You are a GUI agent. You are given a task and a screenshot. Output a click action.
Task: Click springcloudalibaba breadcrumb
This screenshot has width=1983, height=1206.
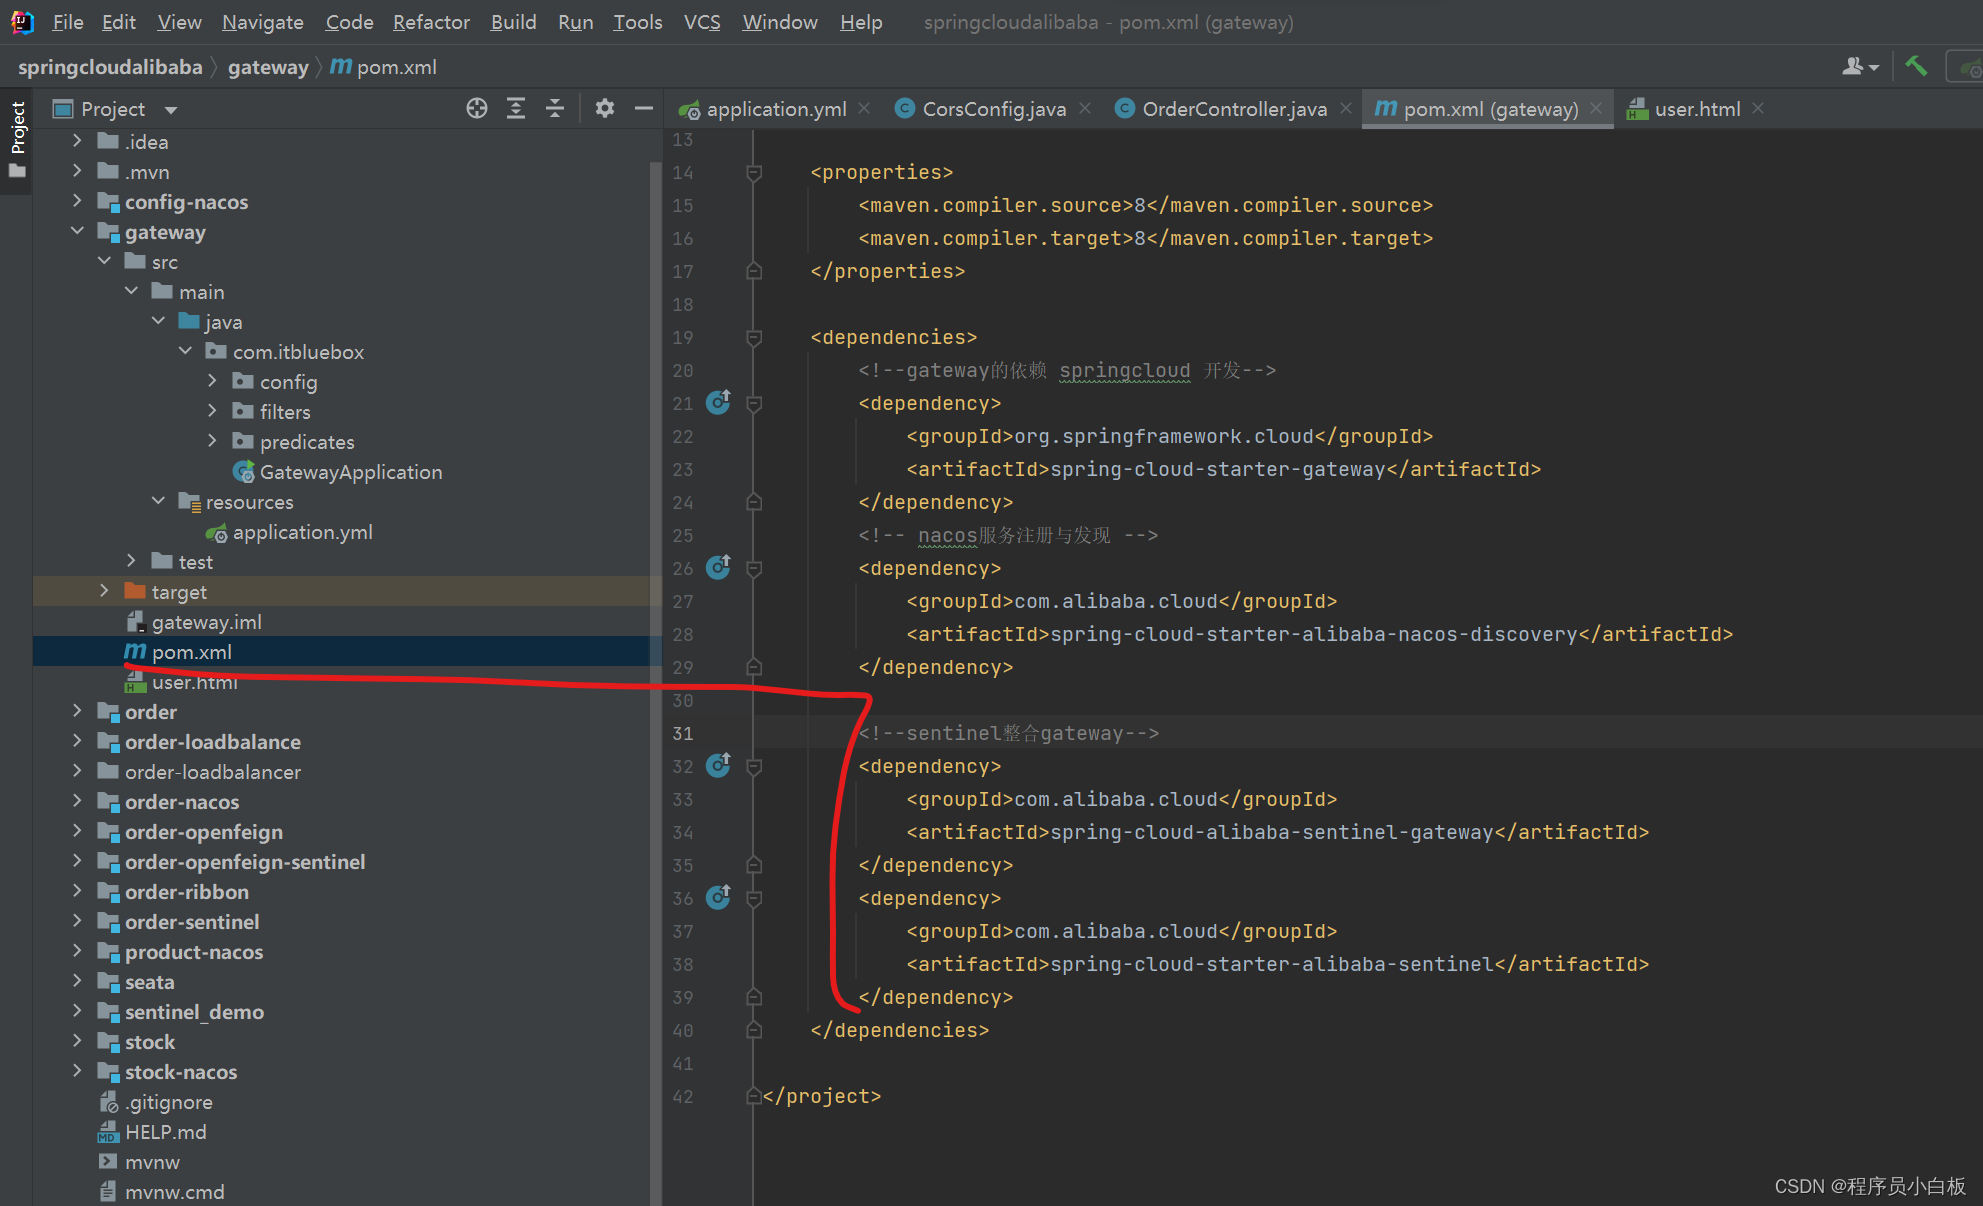tap(110, 67)
